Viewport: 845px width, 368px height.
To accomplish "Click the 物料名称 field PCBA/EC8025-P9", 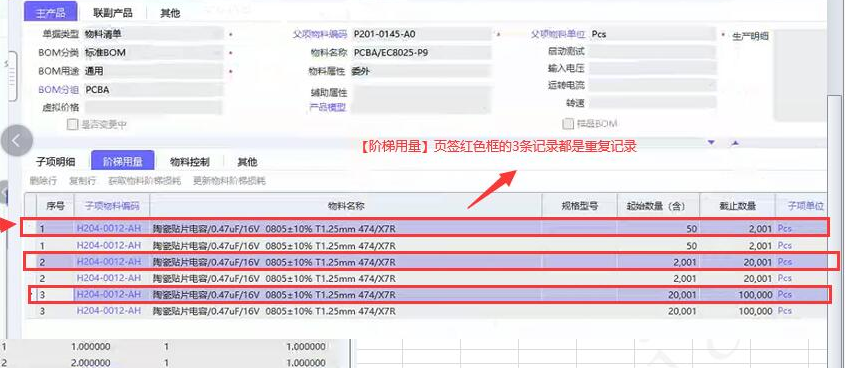I will [421, 53].
